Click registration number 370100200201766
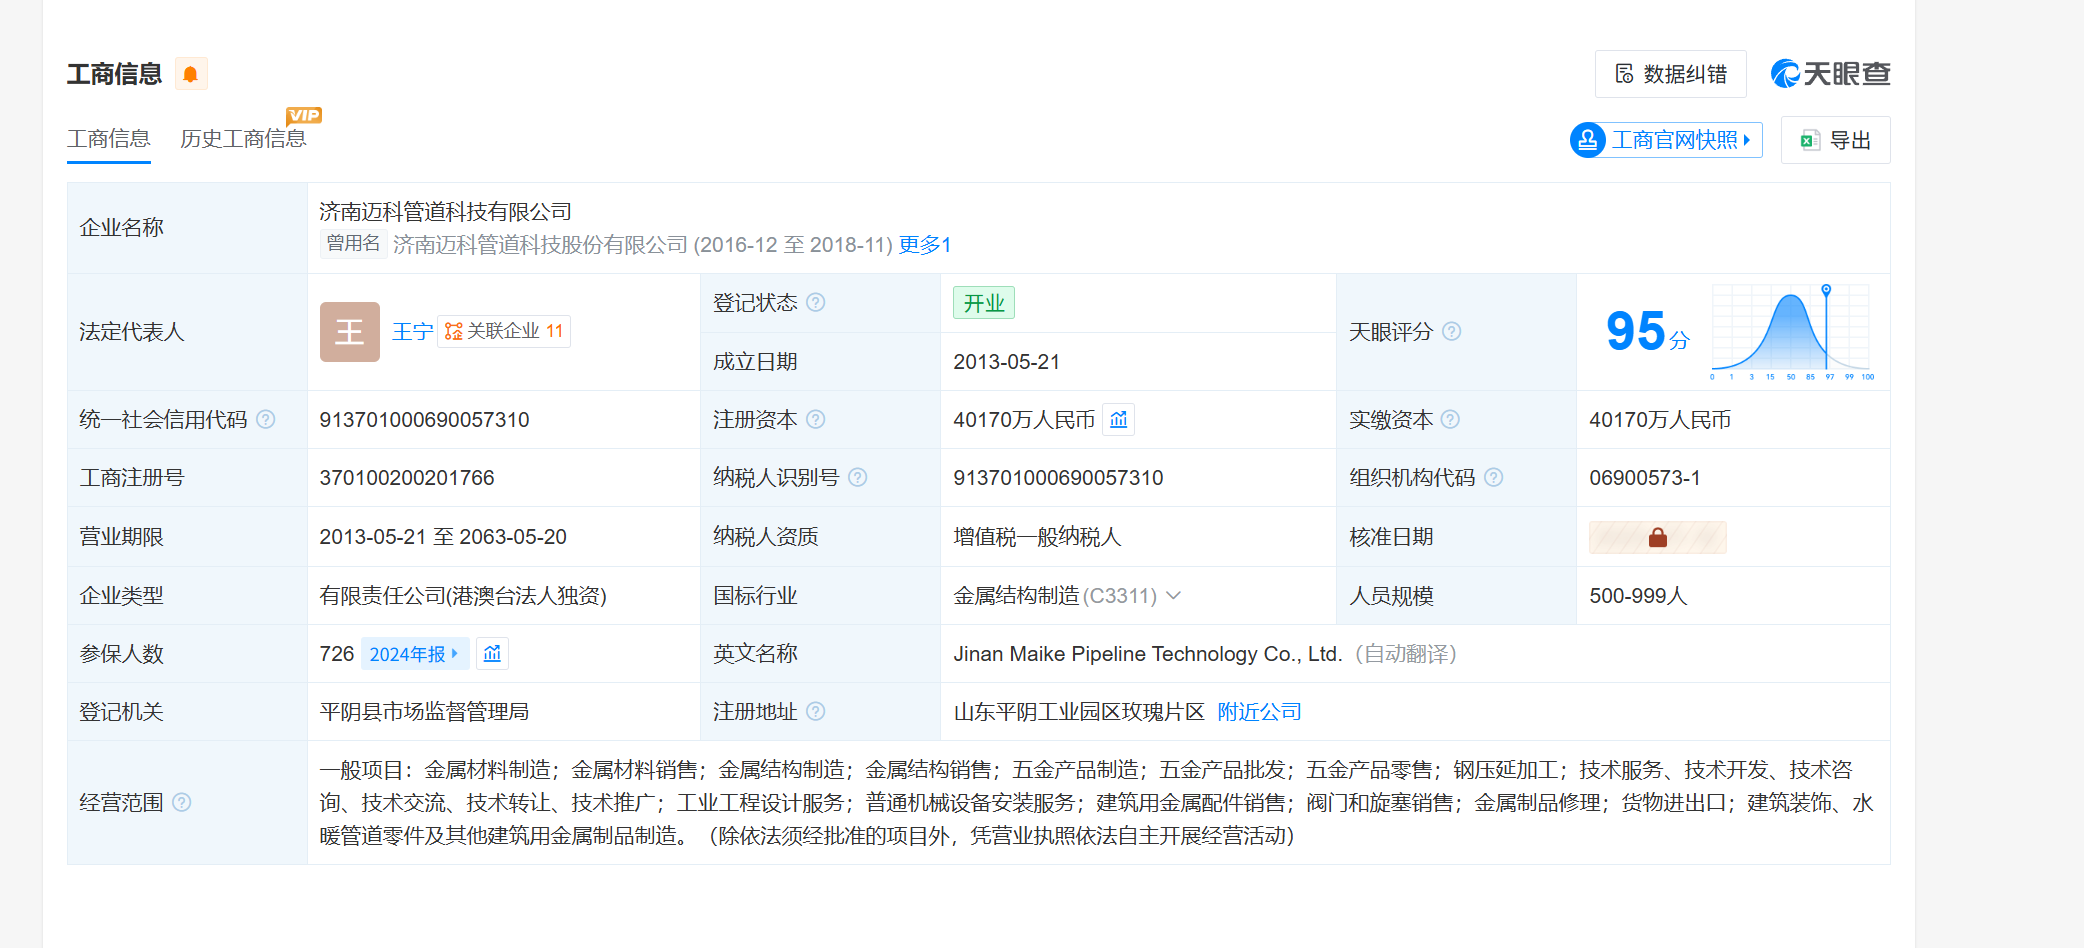The width and height of the screenshot is (2084, 948). point(407,478)
